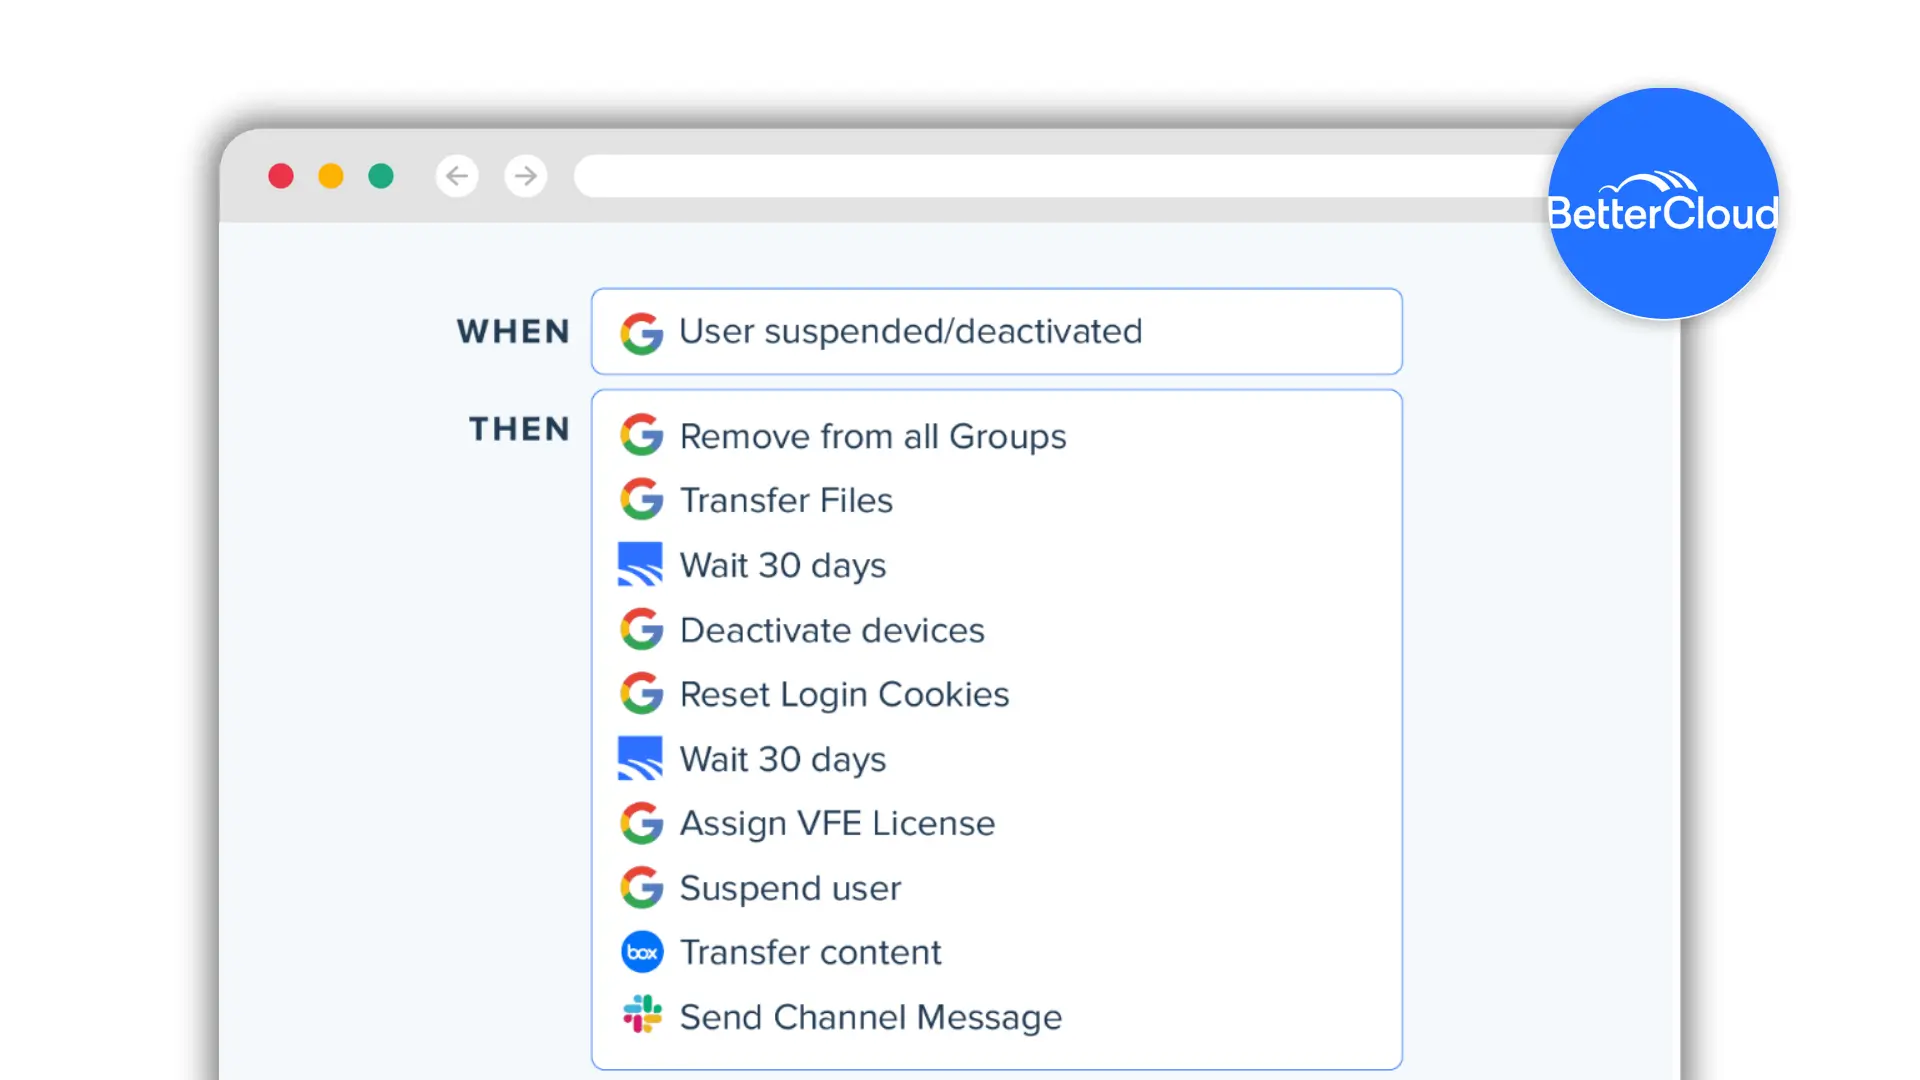
Task: Select the second Wait 30 days step
Action: pos(782,759)
